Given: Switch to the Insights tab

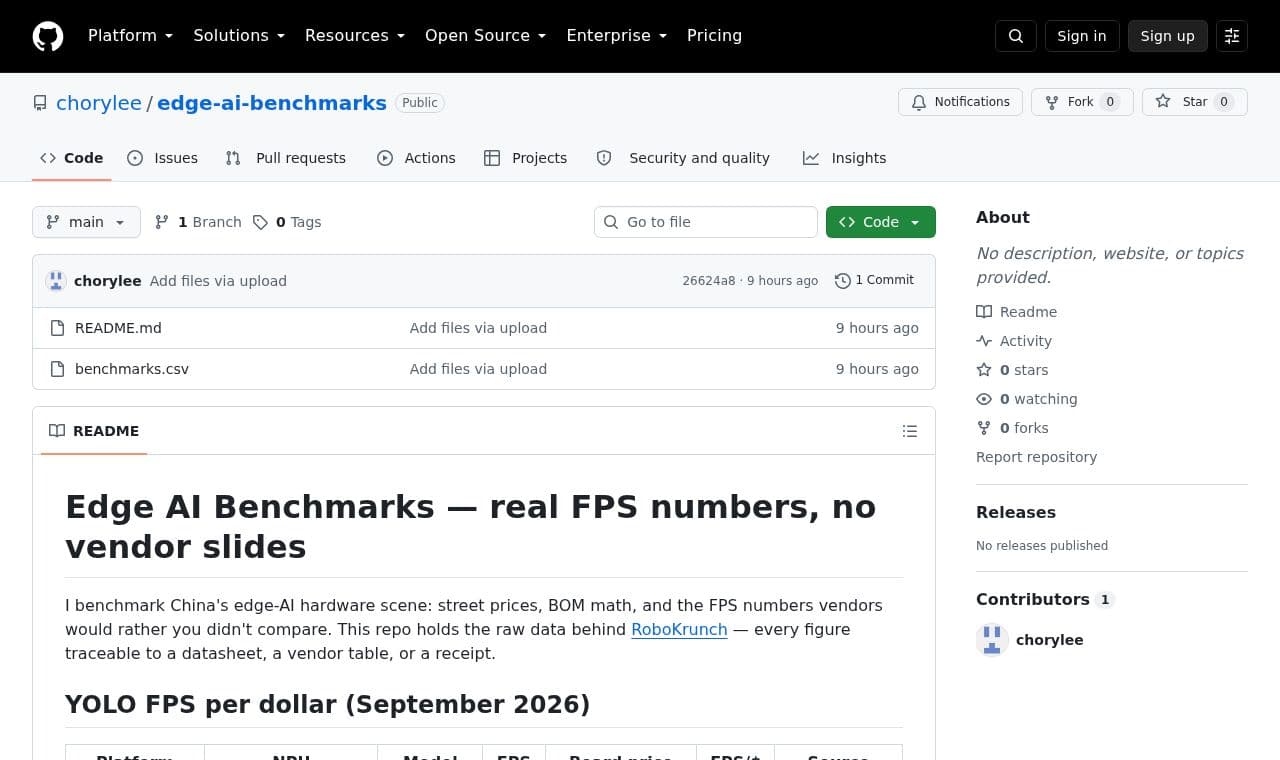Looking at the screenshot, I should click(x=845, y=158).
